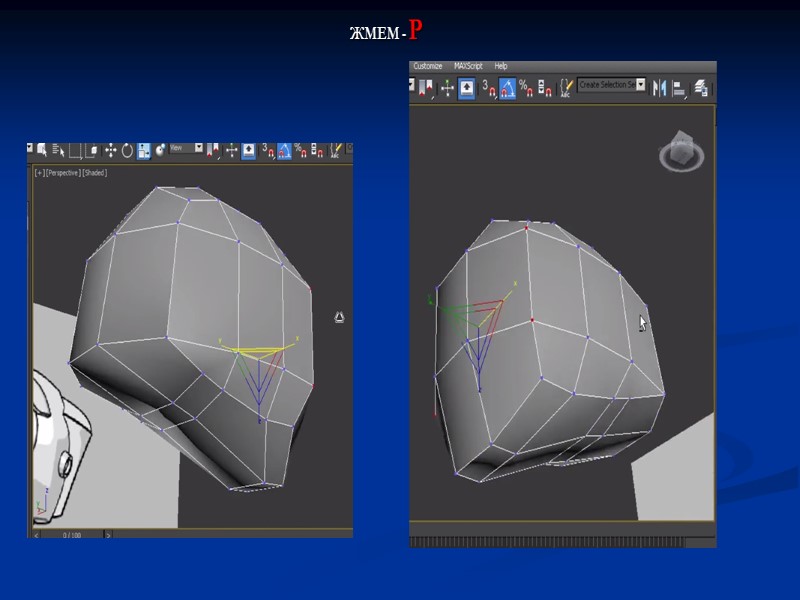Toggle Percent Snap in right window
This screenshot has height=600, width=800.
(x=526, y=88)
